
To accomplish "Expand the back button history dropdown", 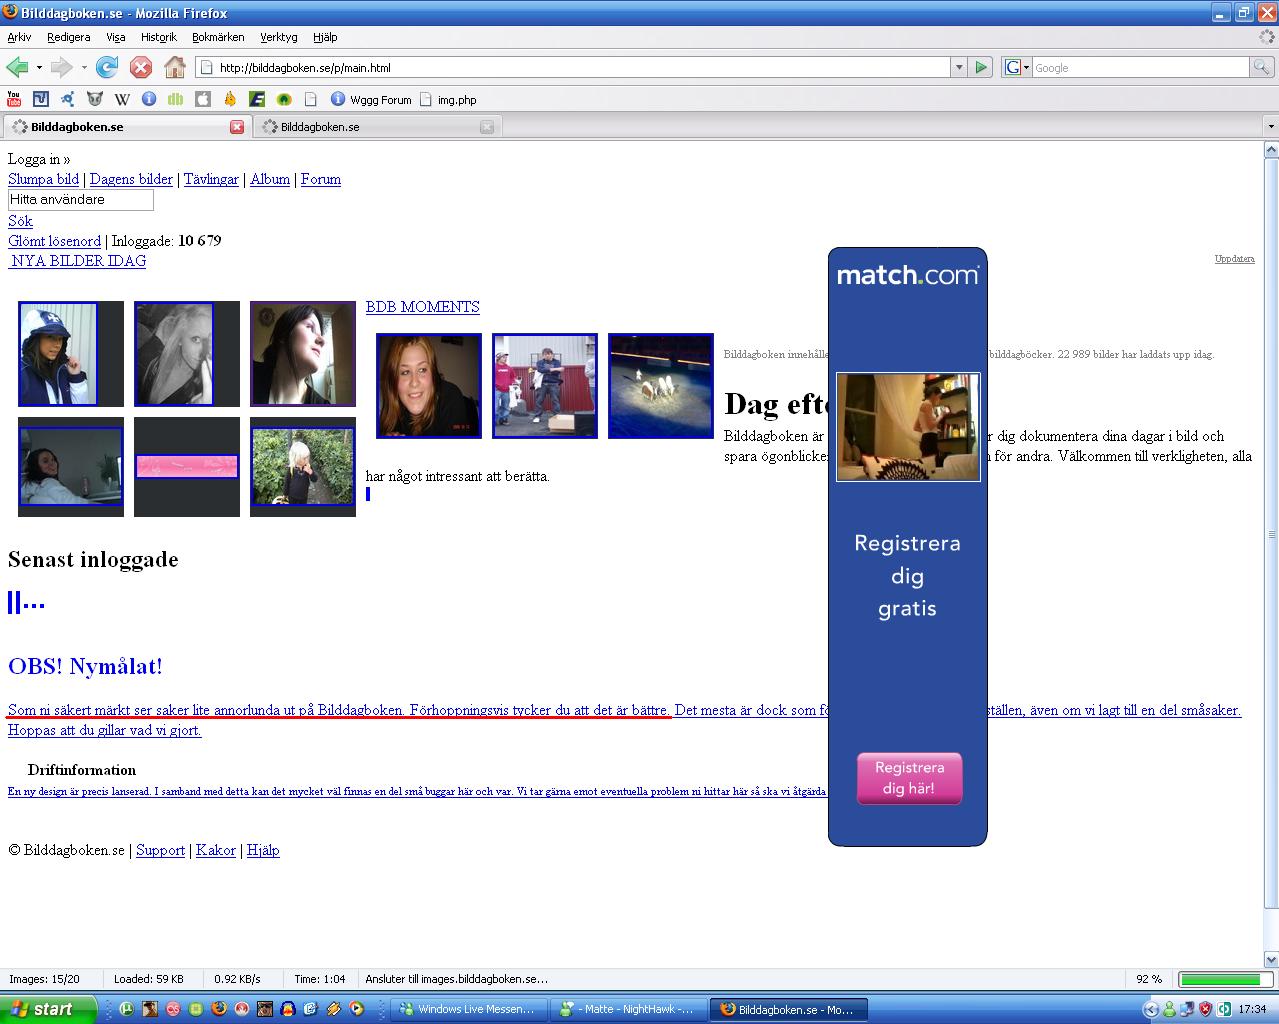I will pos(39,68).
